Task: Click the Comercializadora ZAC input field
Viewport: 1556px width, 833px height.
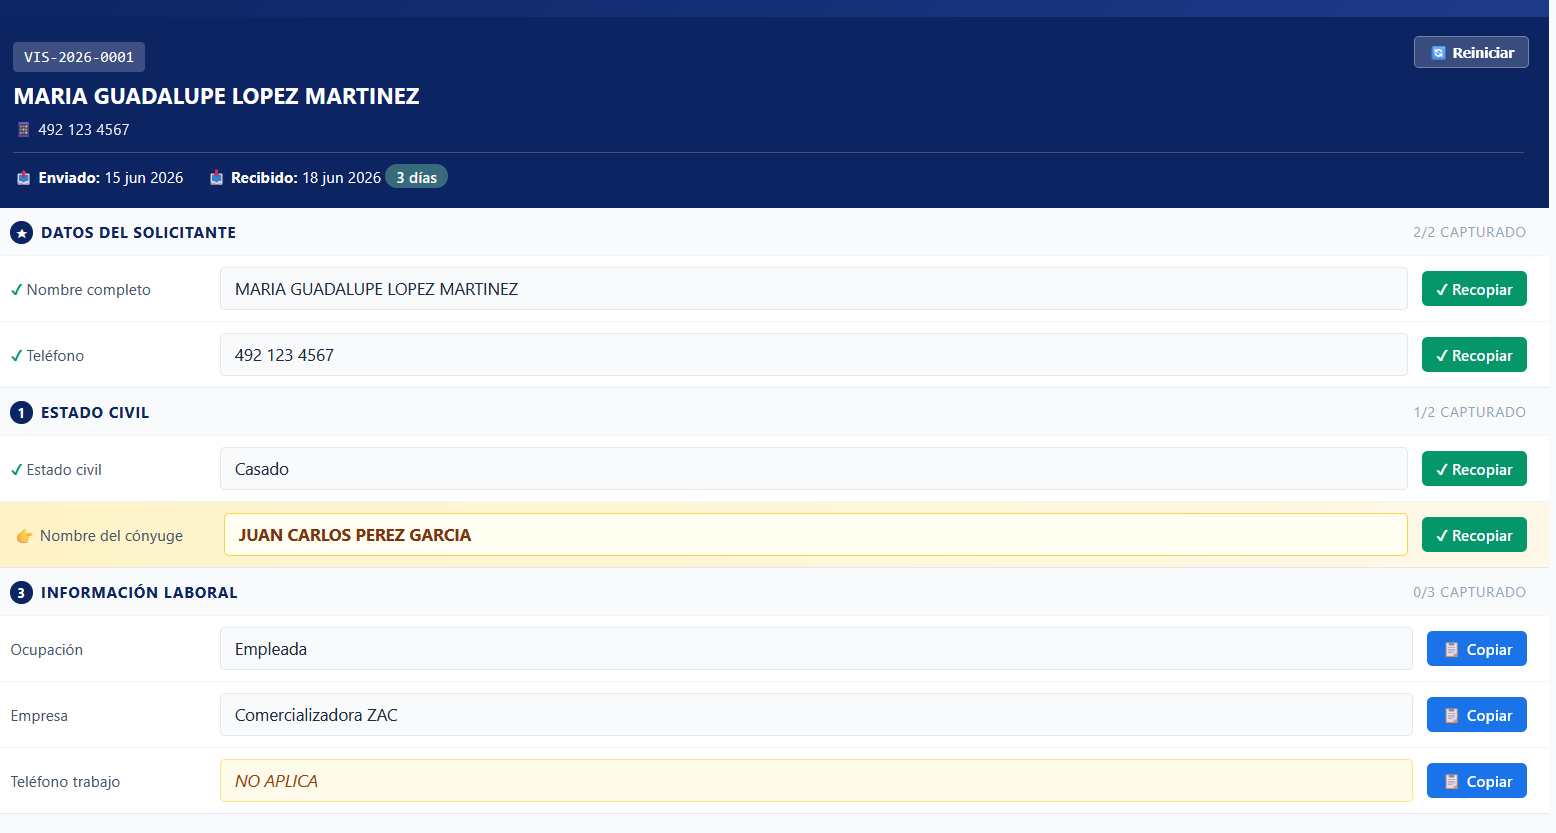Action: 816,715
